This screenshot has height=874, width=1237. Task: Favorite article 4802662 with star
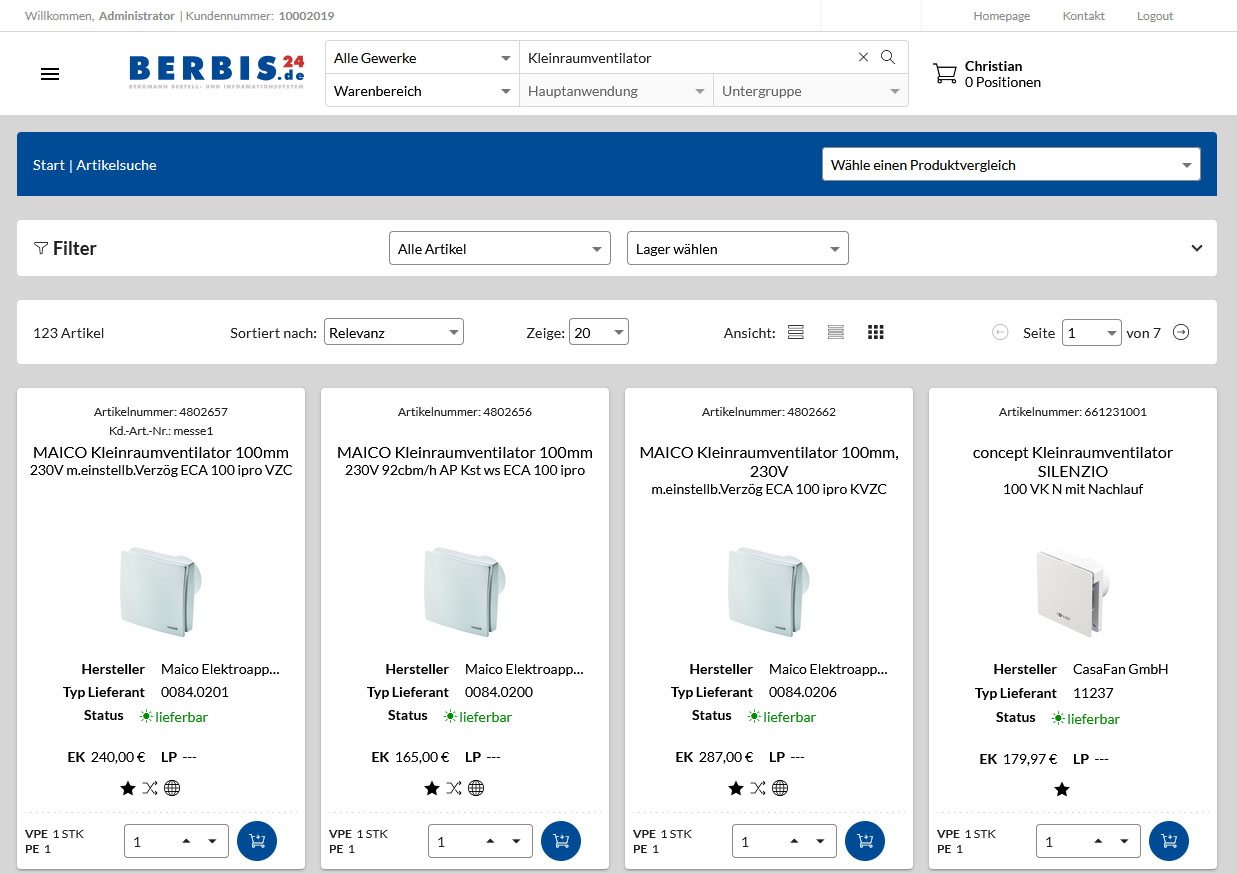click(x=736, y=788)
